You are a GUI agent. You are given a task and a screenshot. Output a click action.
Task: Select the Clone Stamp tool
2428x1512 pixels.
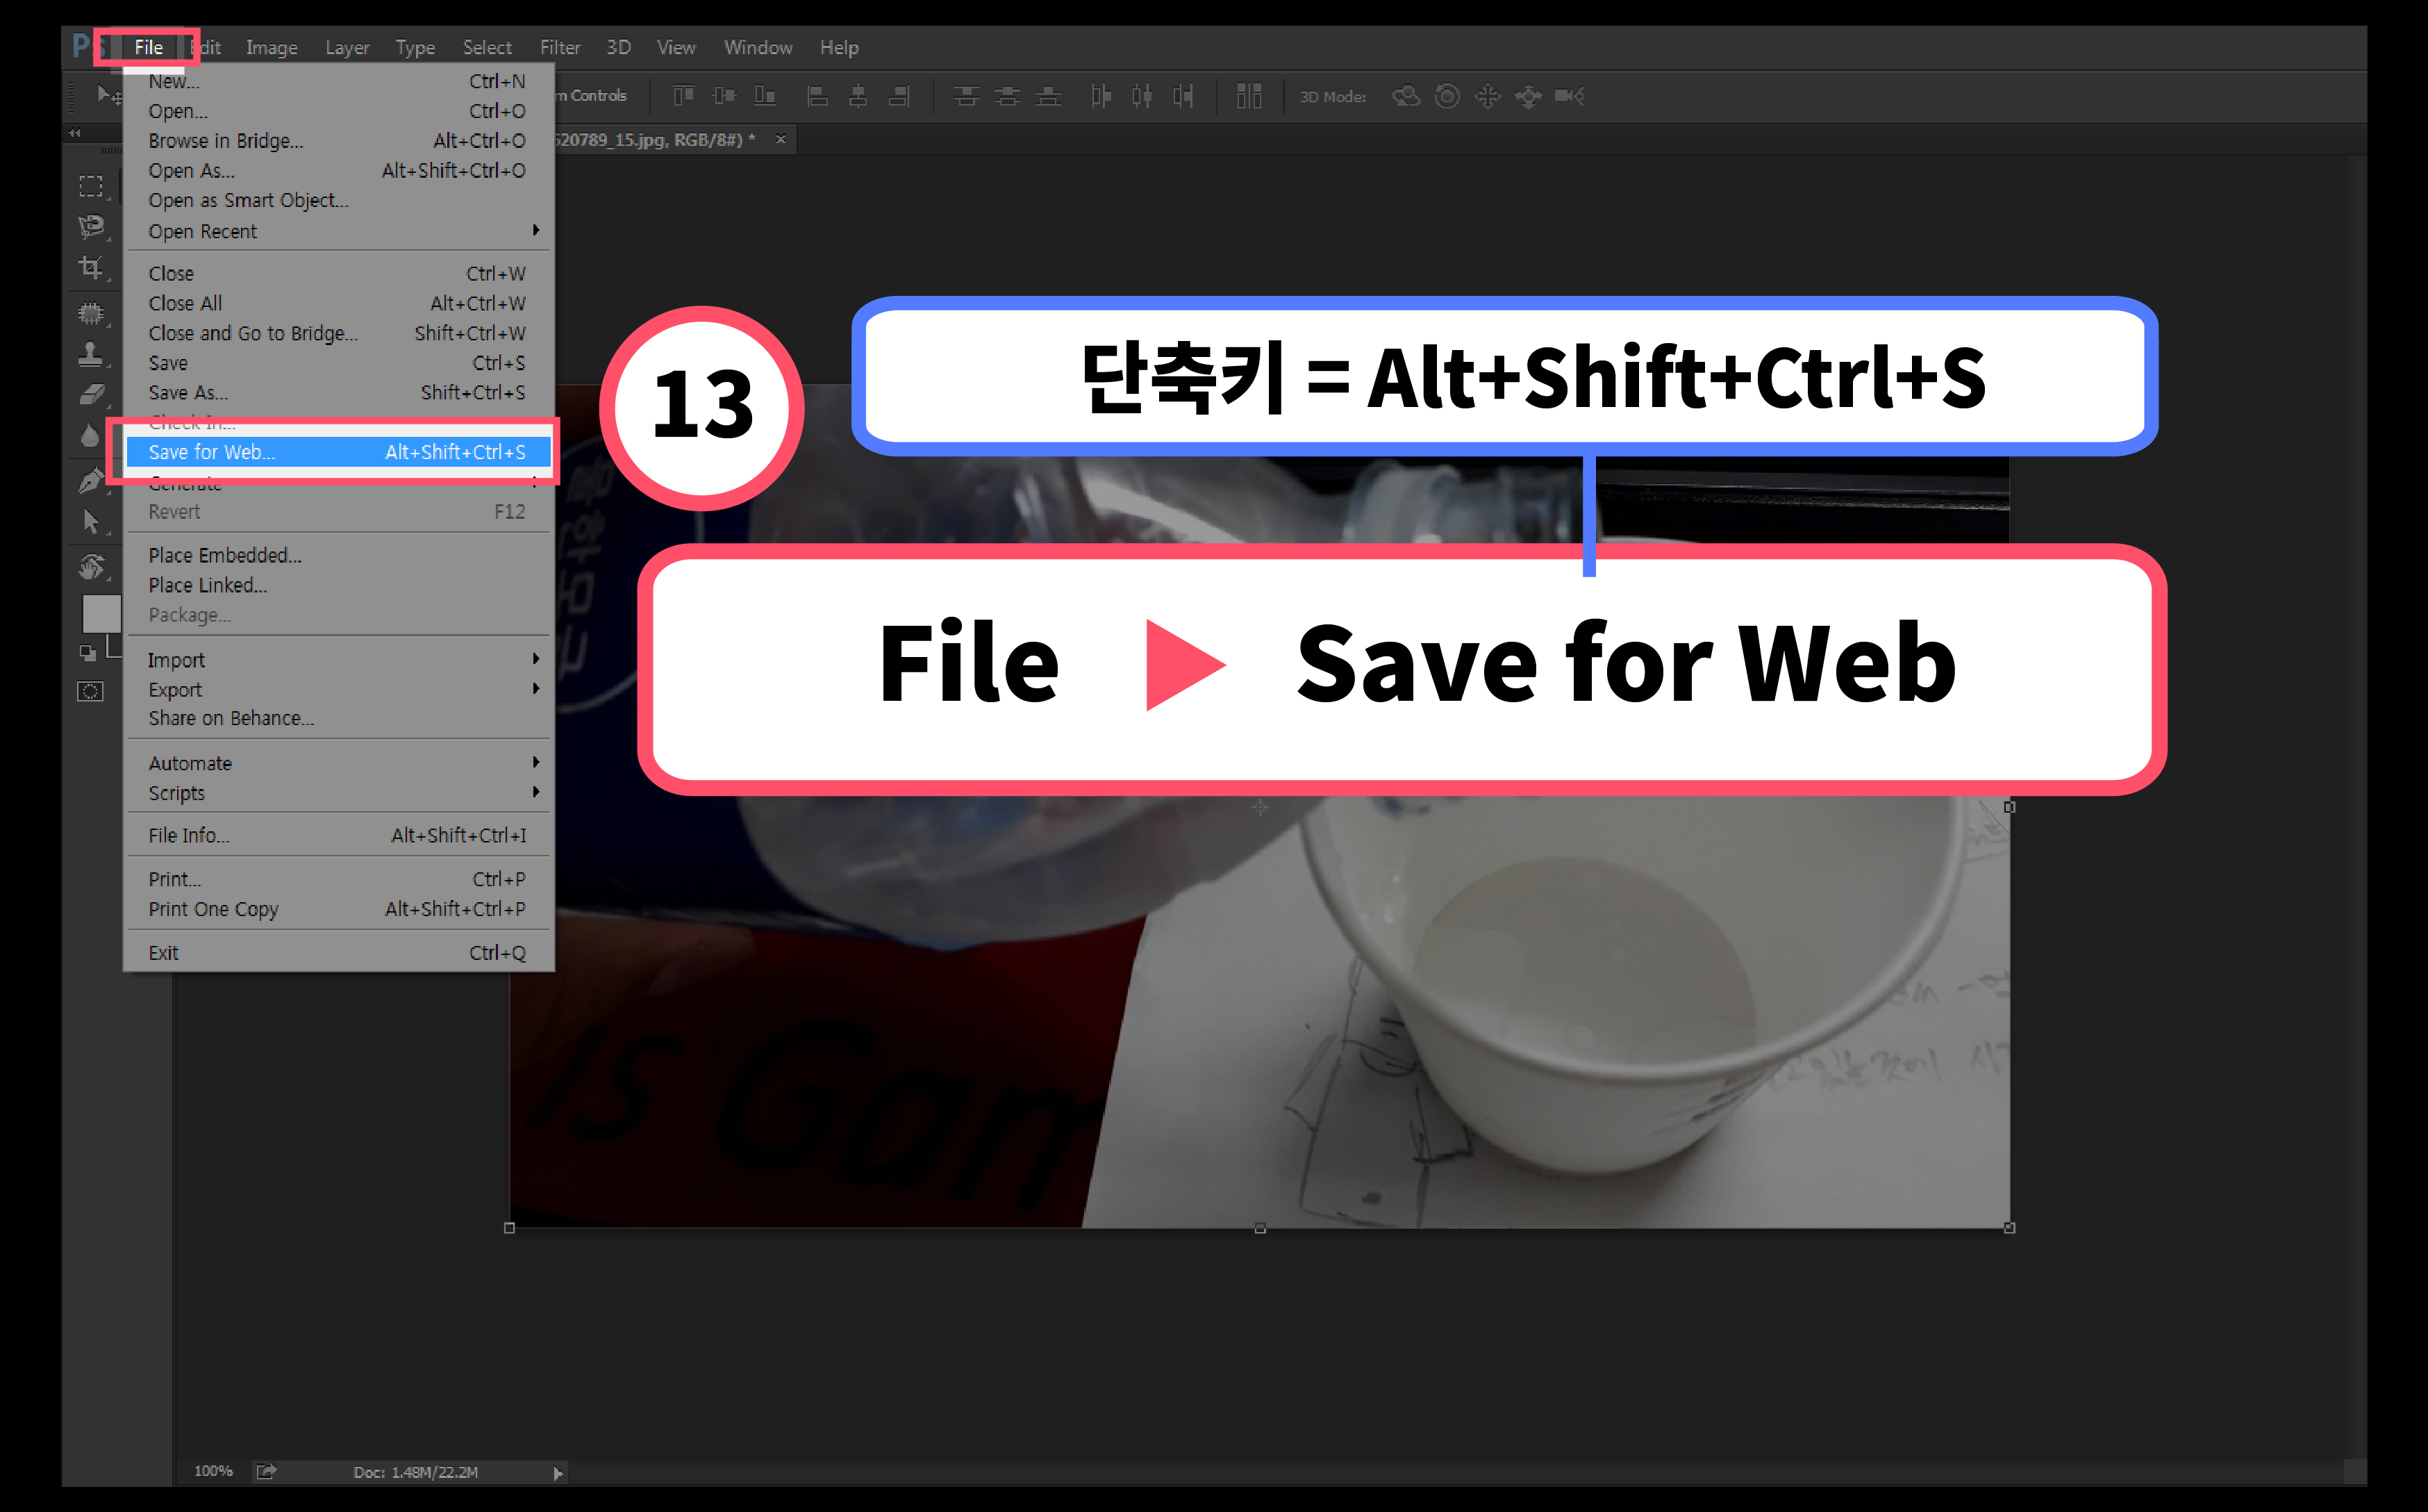click(91, 353)
